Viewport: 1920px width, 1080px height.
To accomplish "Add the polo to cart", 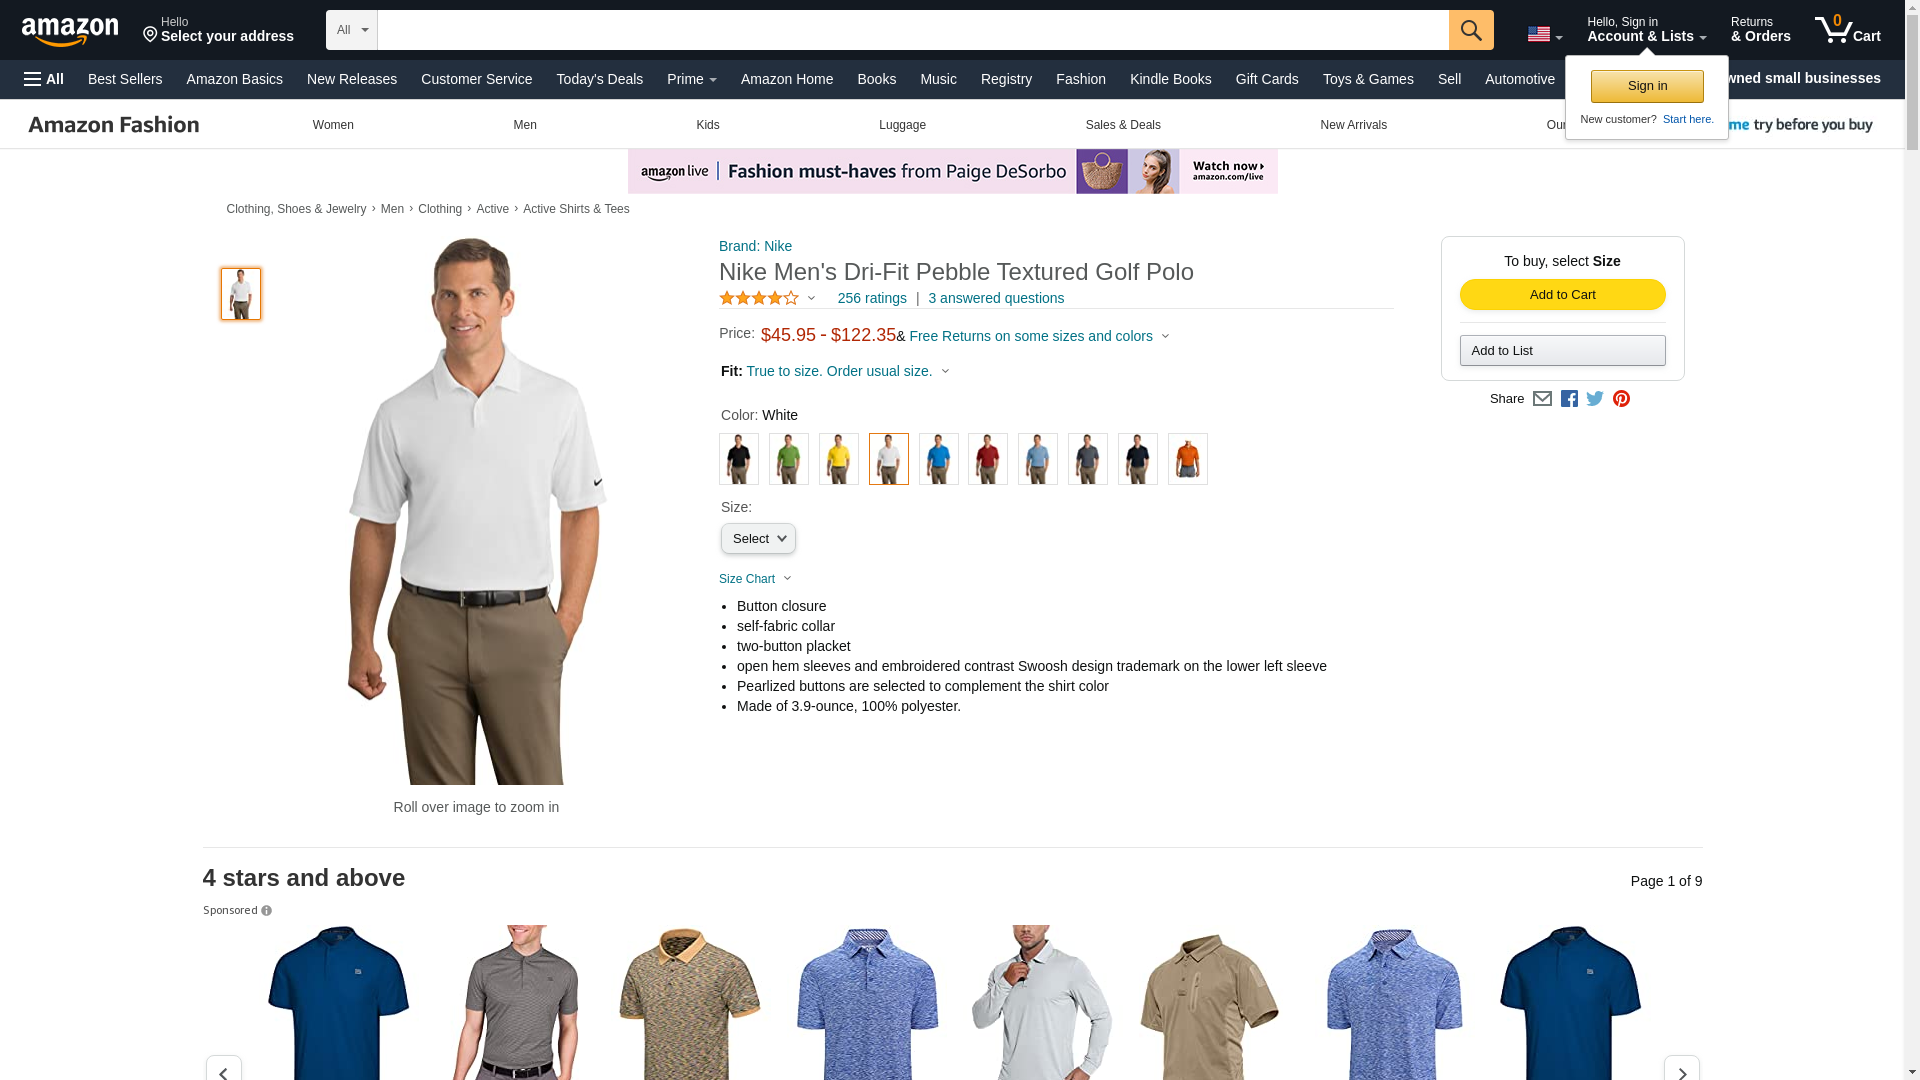I will coord(1562,294).
